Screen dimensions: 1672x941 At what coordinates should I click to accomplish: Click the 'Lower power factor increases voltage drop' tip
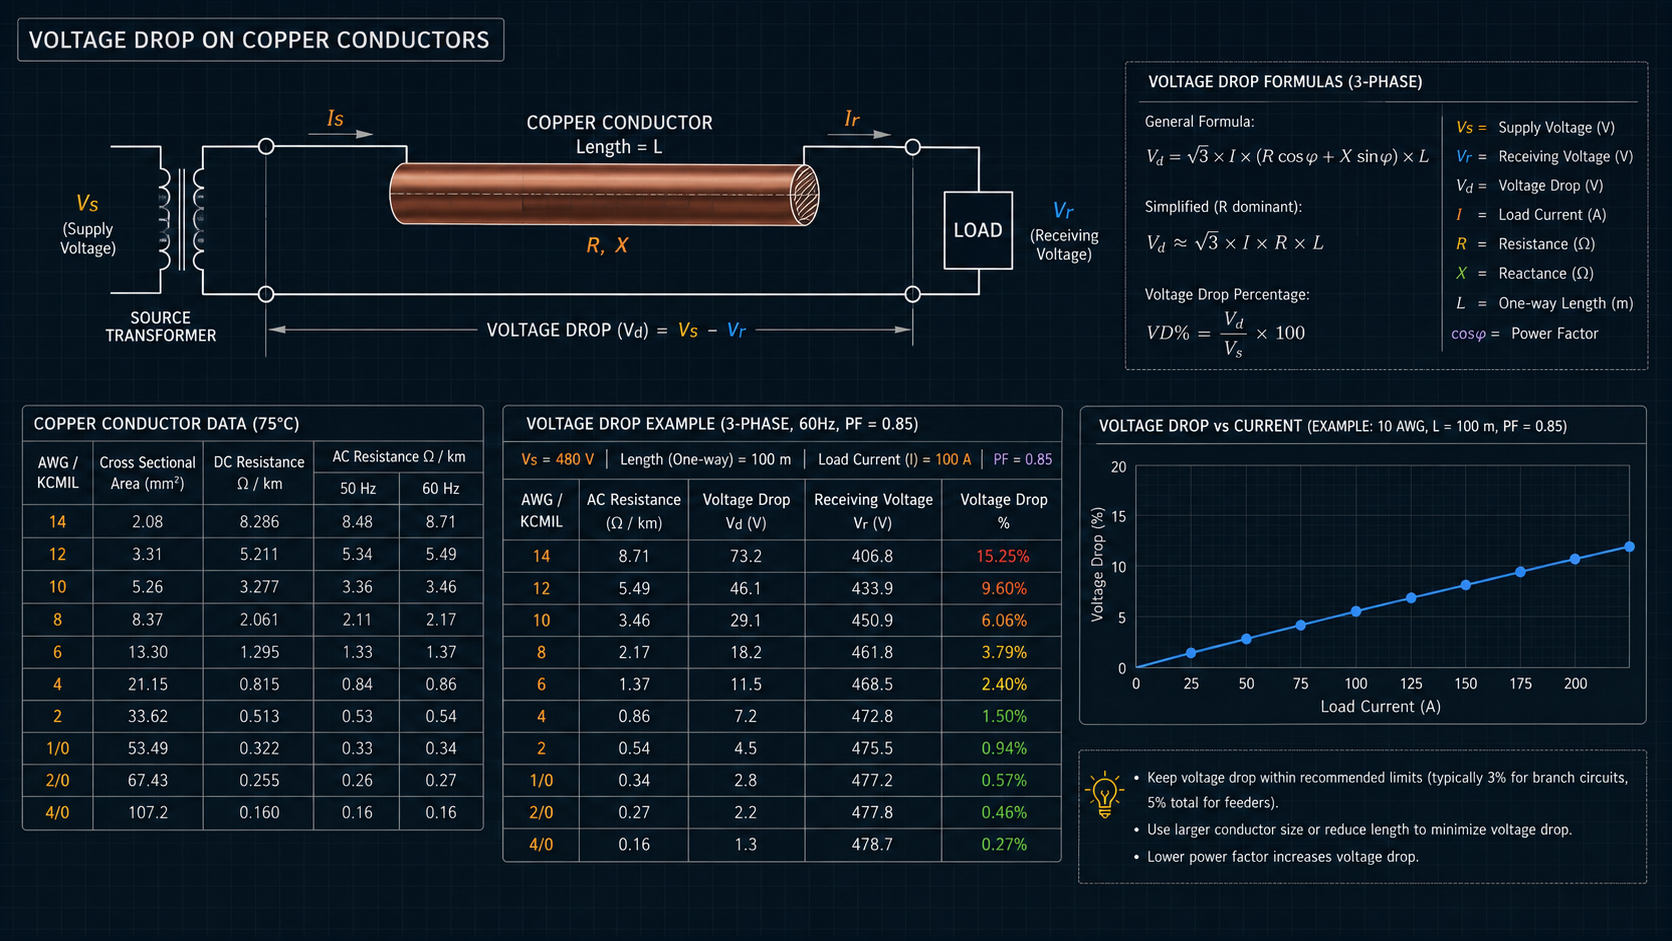click(1283, 857)
